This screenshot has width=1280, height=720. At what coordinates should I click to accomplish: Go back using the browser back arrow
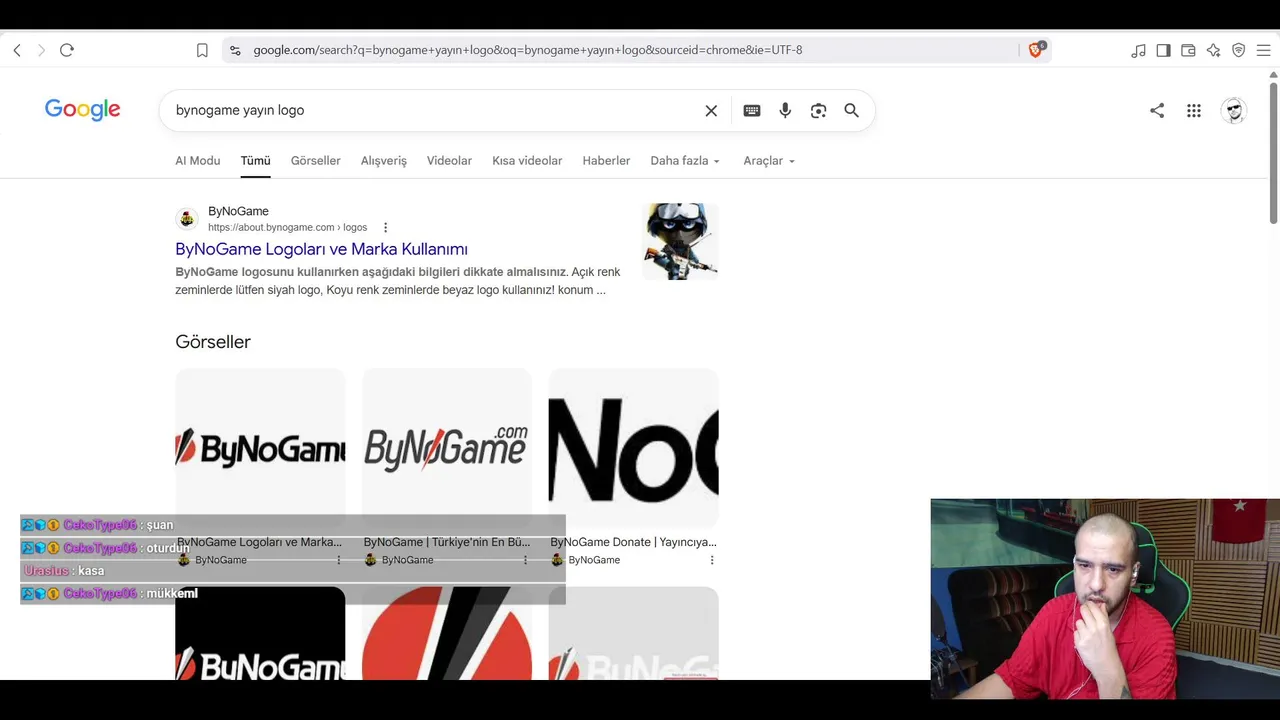(x=17, y=50)
